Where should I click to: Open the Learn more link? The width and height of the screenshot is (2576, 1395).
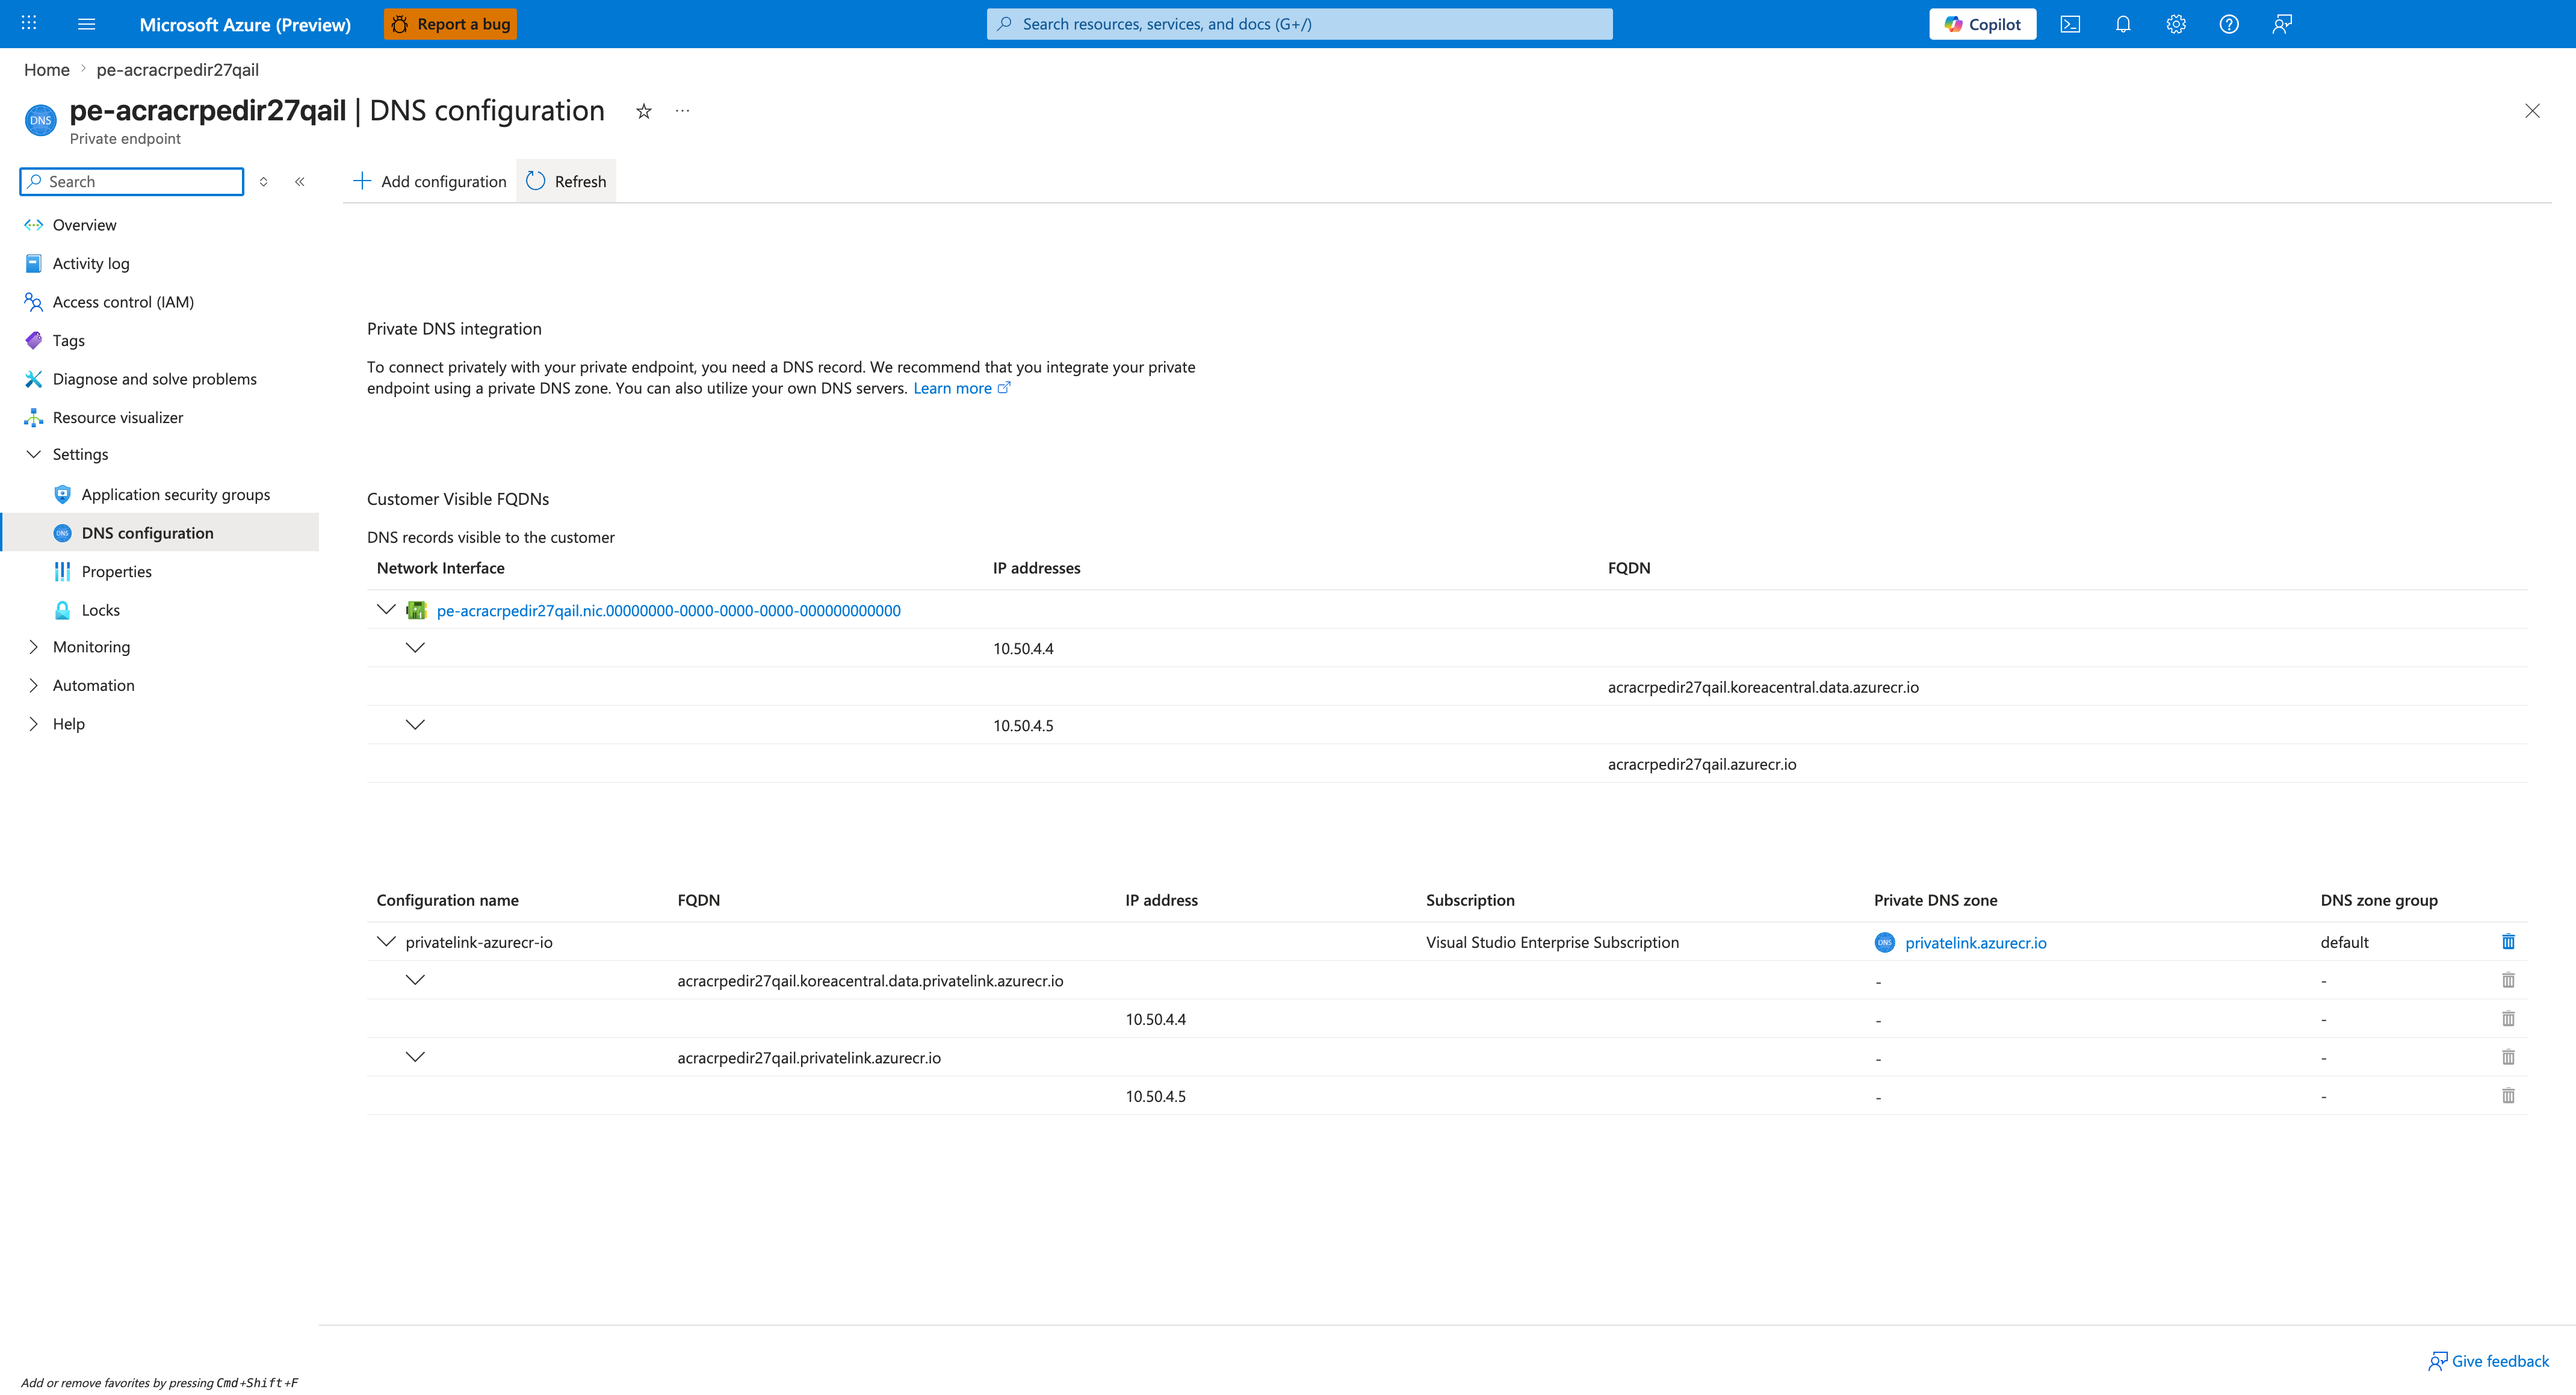tap(961, 388)
